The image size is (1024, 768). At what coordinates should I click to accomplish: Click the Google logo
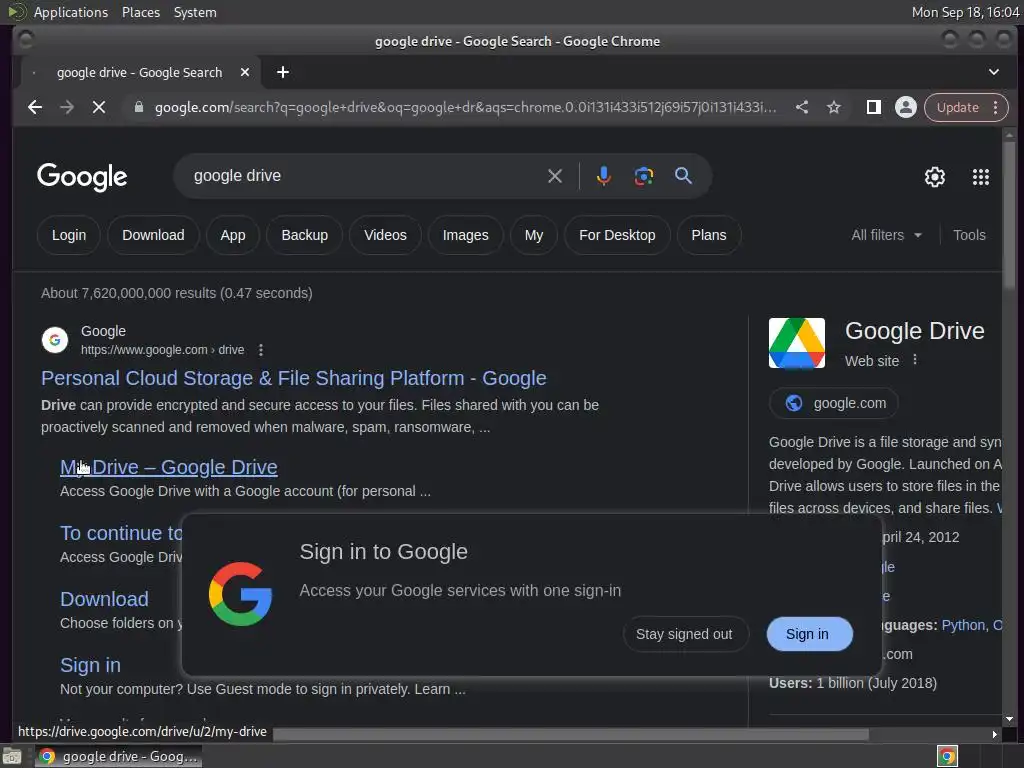click(x=82, y=176)
